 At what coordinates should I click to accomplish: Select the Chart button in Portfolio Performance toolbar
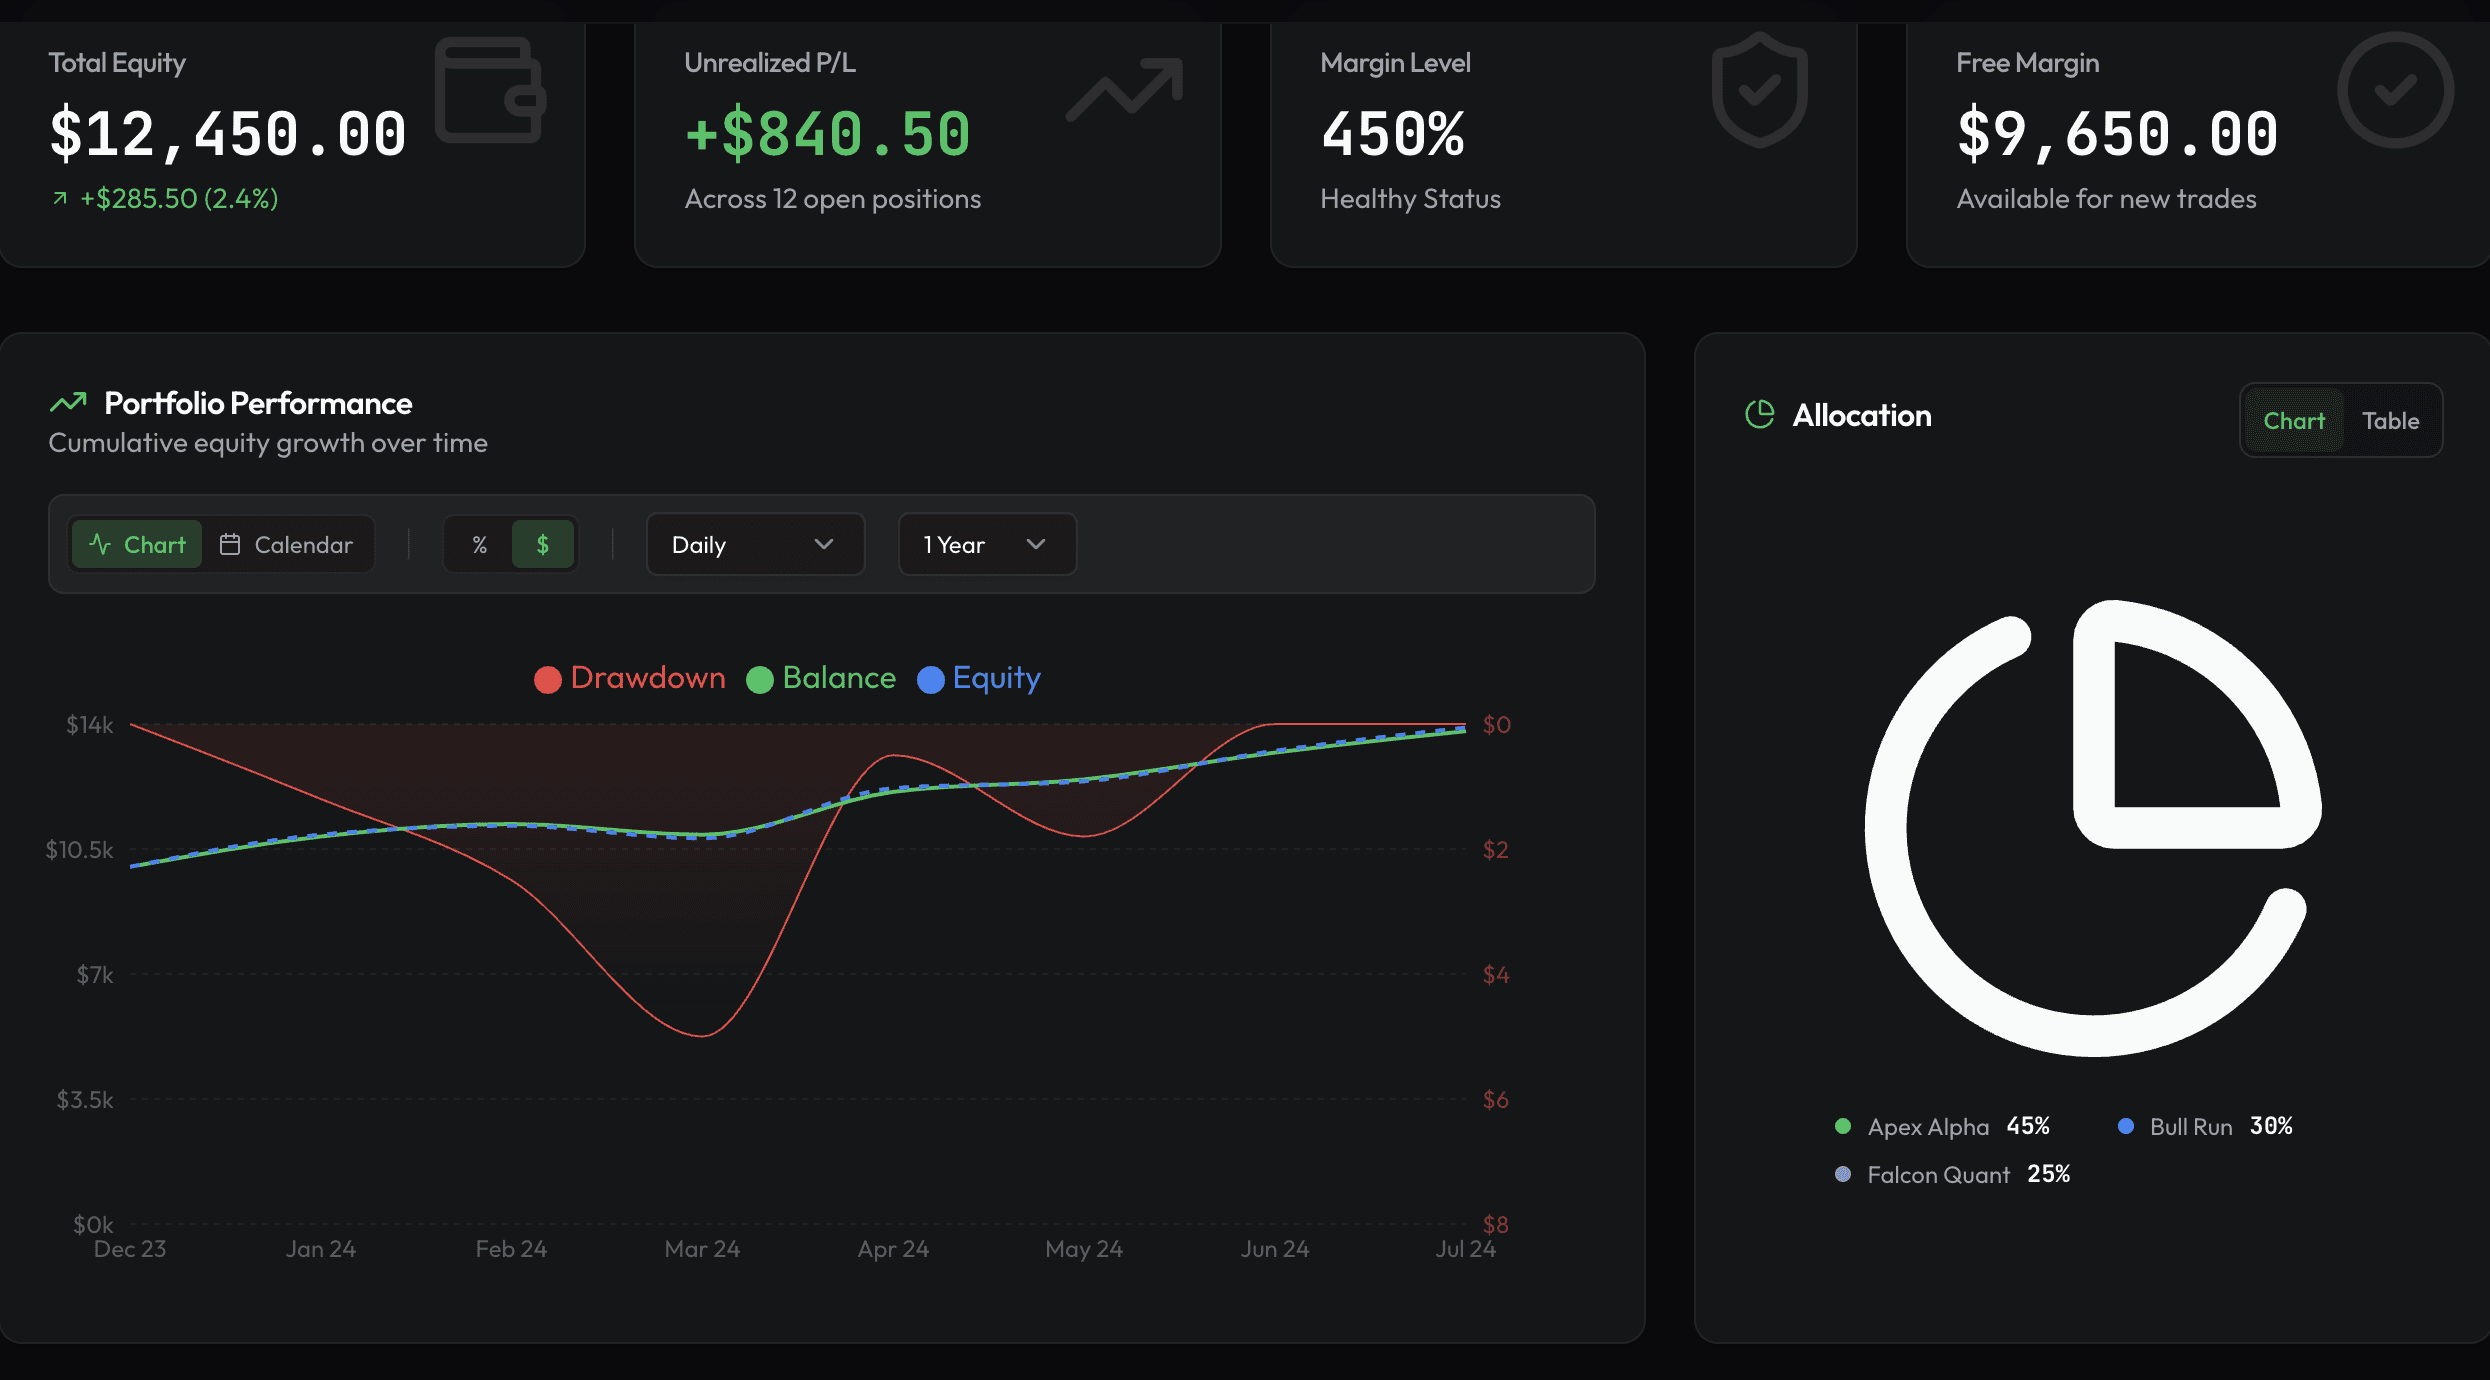pos(138,545)
